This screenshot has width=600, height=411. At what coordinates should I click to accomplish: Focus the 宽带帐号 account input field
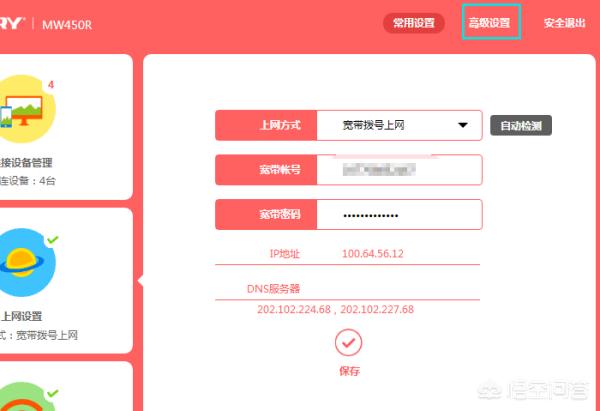click(x=399, y=170)
